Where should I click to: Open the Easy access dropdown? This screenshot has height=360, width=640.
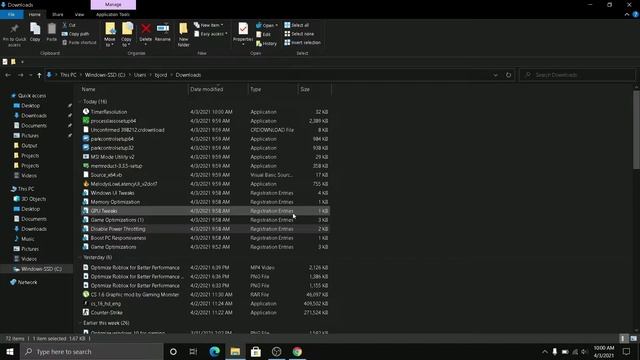coord(211,34)
